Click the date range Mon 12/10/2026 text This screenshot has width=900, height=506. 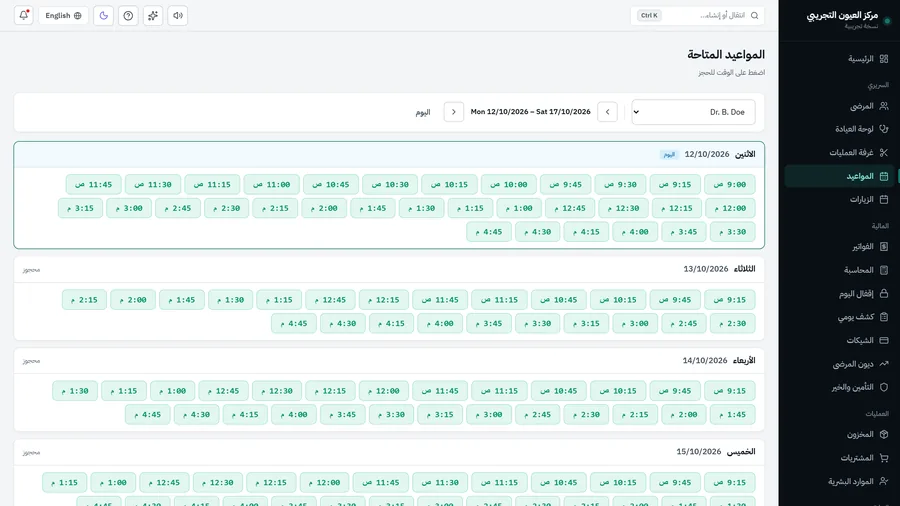pyautogui.click(x=530, y=112)
